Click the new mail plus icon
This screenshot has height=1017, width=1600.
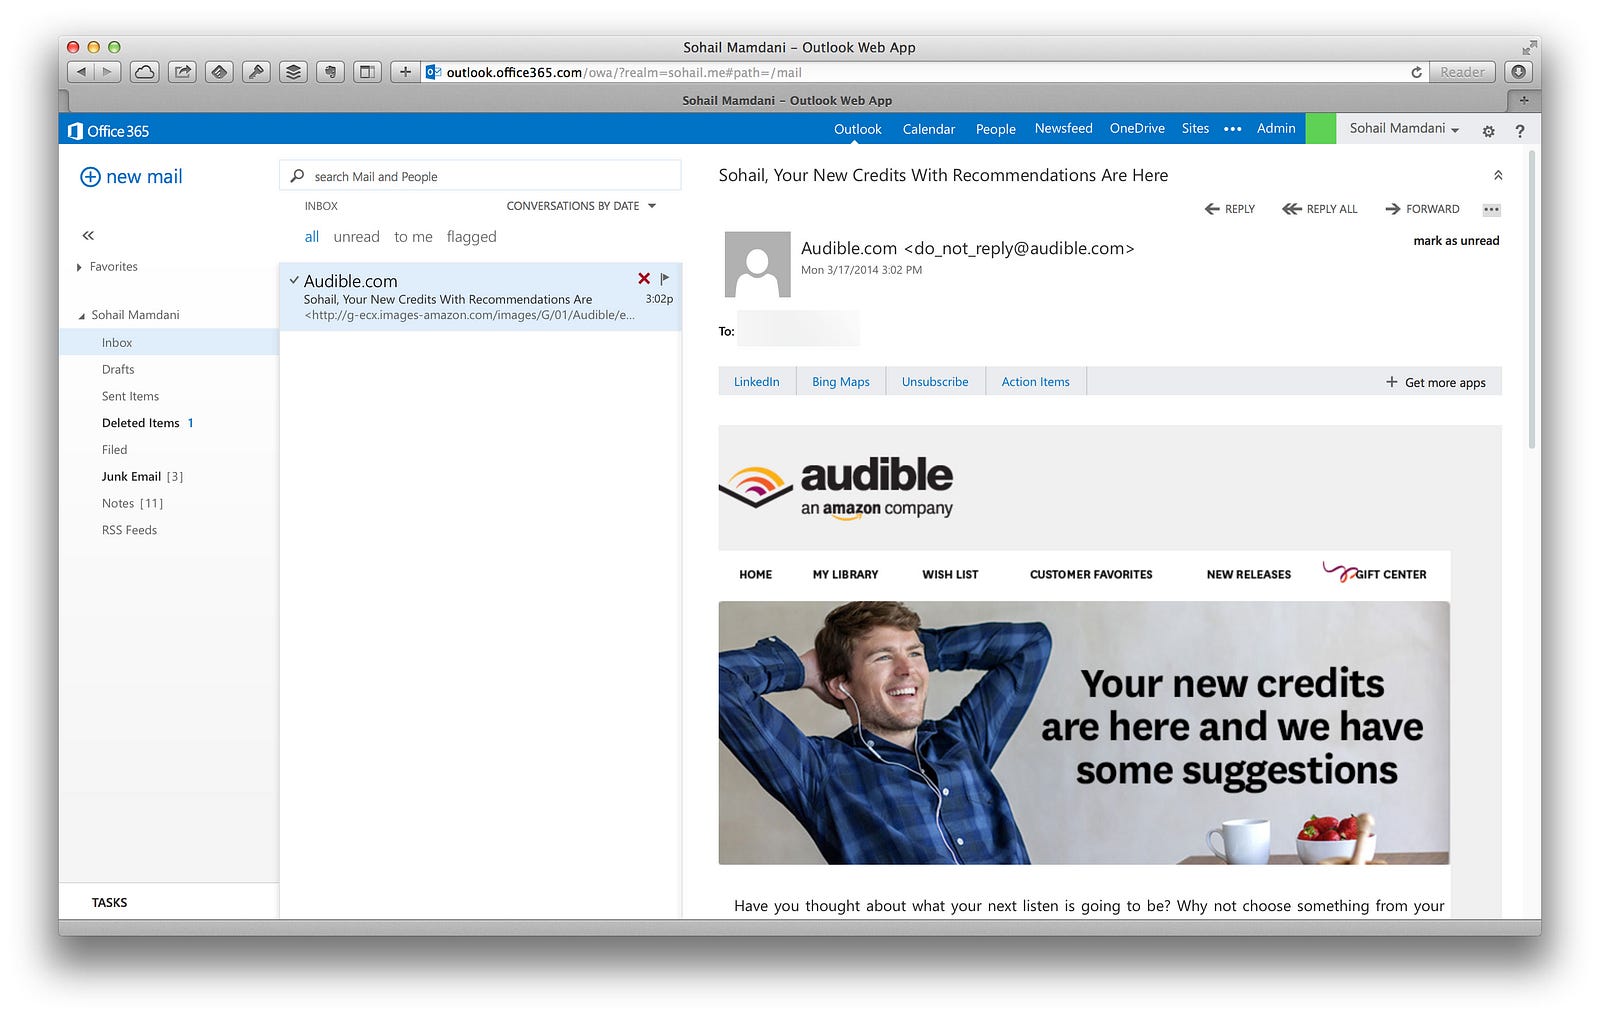click(x=90, y=177)
